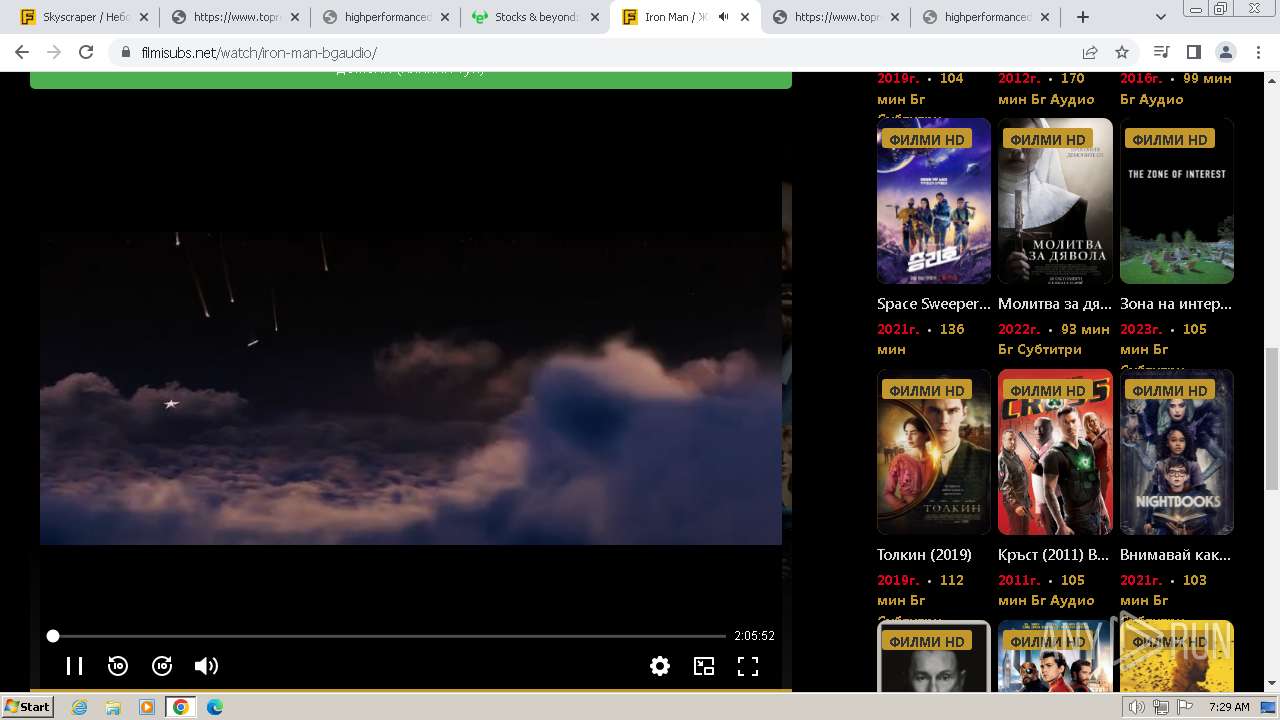Screen dimensions: 1280x720
Task: Select the Chrome taskbar button
Action: pyautogui.click(x=181, y=707)
